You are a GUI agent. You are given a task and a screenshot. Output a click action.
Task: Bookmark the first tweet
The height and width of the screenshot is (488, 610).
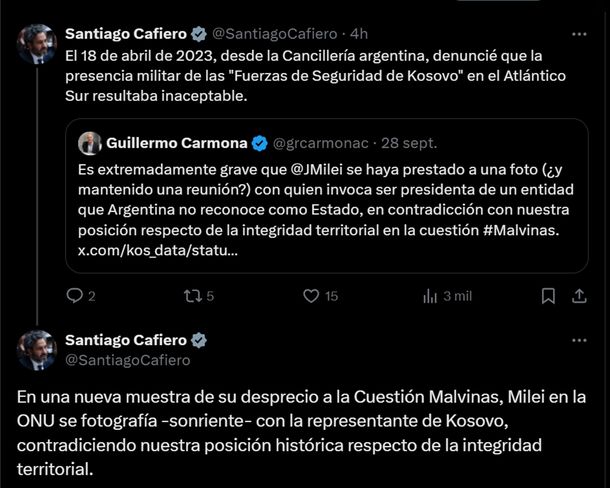[x=548, y=295]
